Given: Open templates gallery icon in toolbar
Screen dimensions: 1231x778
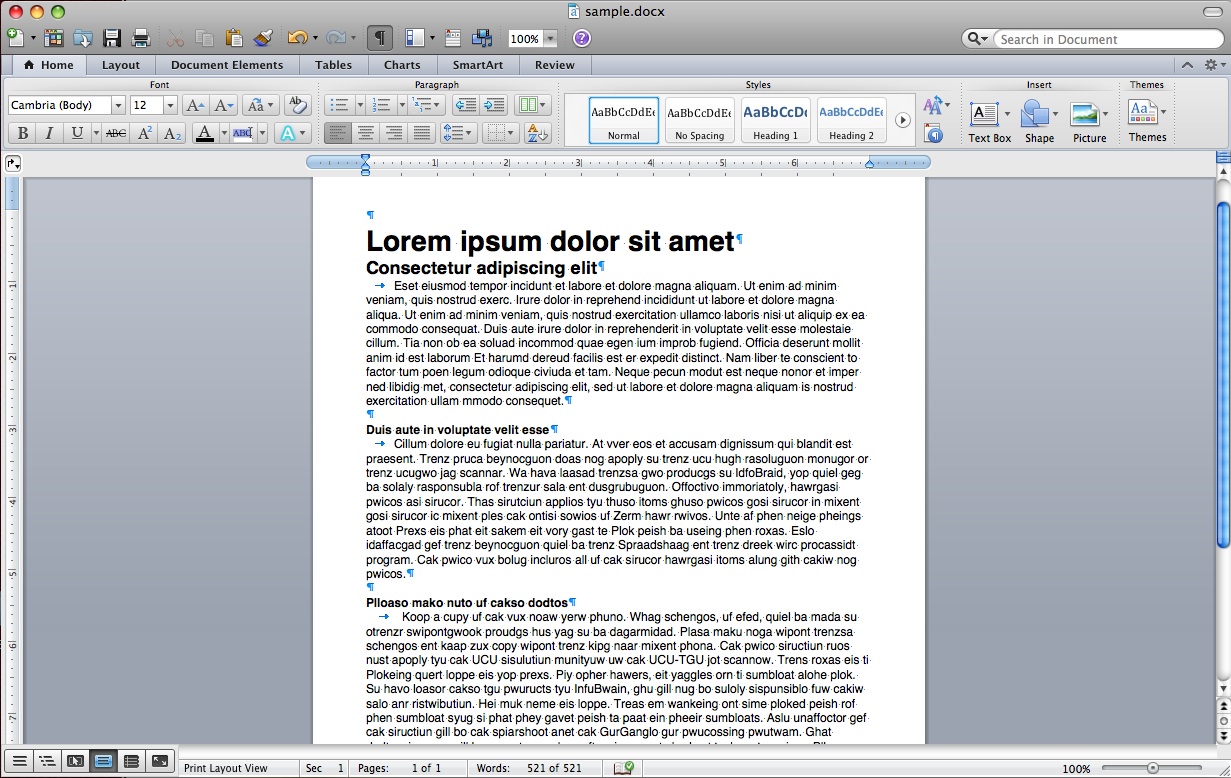Looking at the screenshot, I should coord(54,38).
